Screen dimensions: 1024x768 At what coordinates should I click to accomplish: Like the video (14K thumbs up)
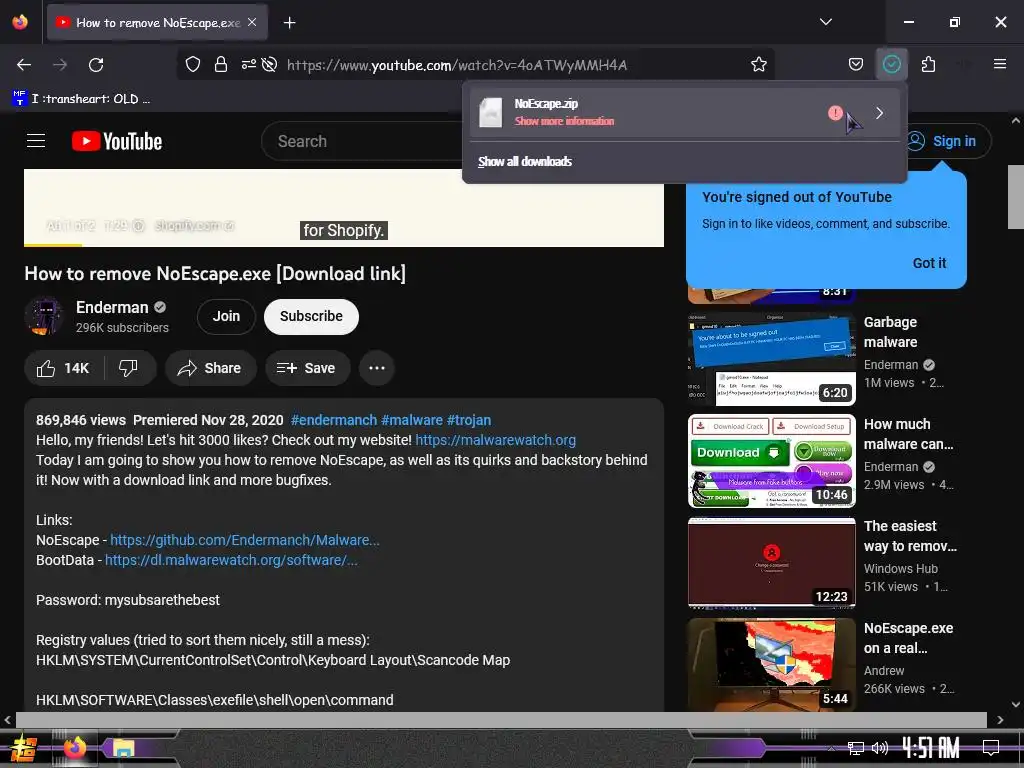[63, 368]
